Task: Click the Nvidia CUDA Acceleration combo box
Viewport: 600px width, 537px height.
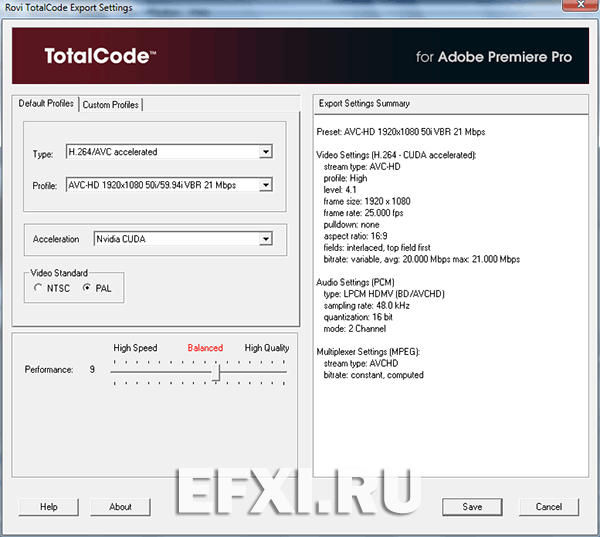Action: click(183, 239)
